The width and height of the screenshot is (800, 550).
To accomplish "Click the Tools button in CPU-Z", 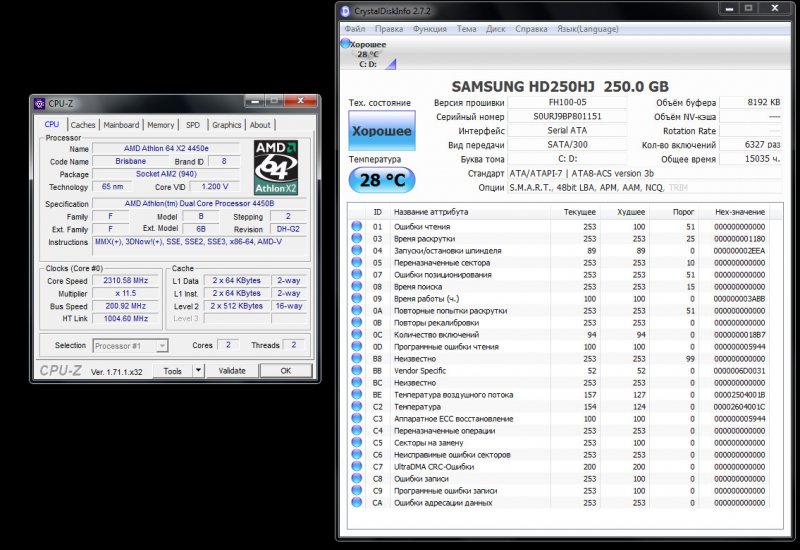I will tap(173, 370).
